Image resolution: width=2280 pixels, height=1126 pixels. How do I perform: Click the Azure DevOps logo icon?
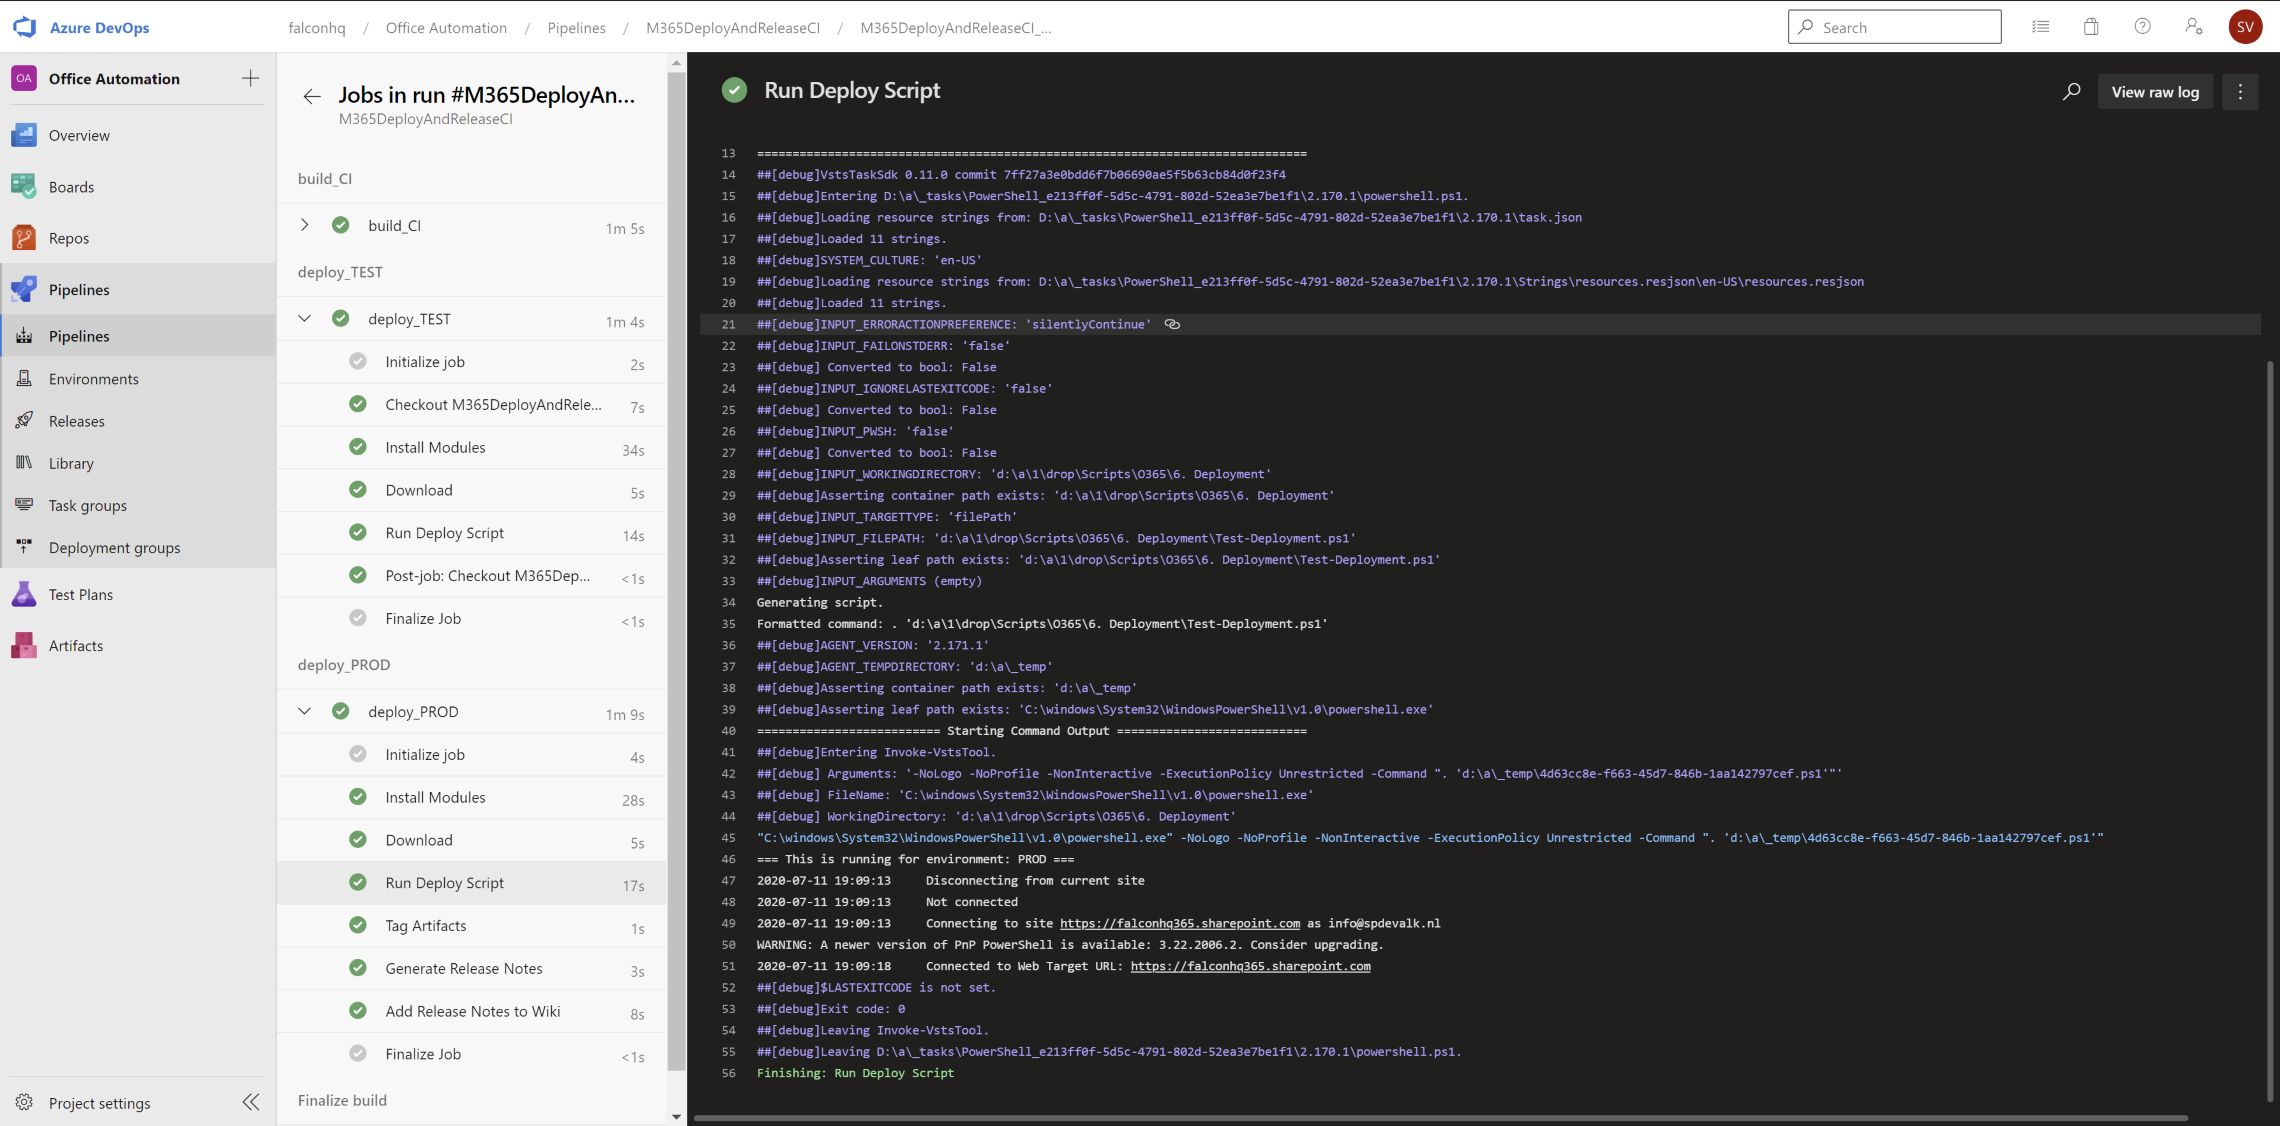(25, 27)
